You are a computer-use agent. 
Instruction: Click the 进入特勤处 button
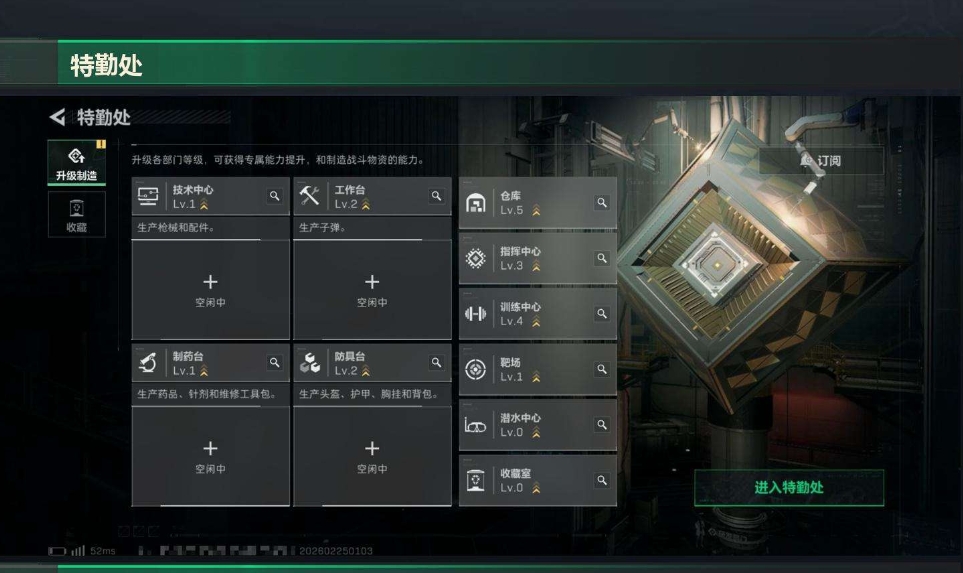coord(789,488)
